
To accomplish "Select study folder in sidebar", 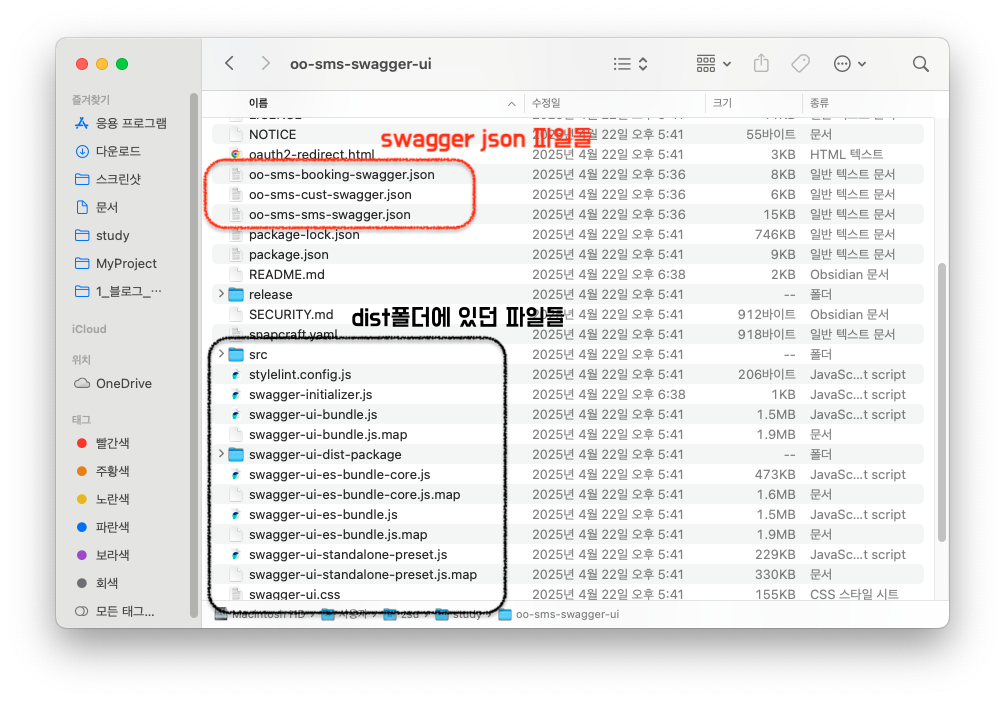I will pos(102,235).
